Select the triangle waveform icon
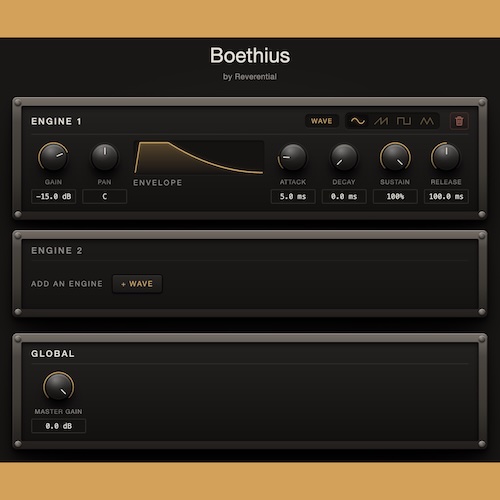Image resolution: width=500 pixels, height=500 pixels. tap(427, 121)
